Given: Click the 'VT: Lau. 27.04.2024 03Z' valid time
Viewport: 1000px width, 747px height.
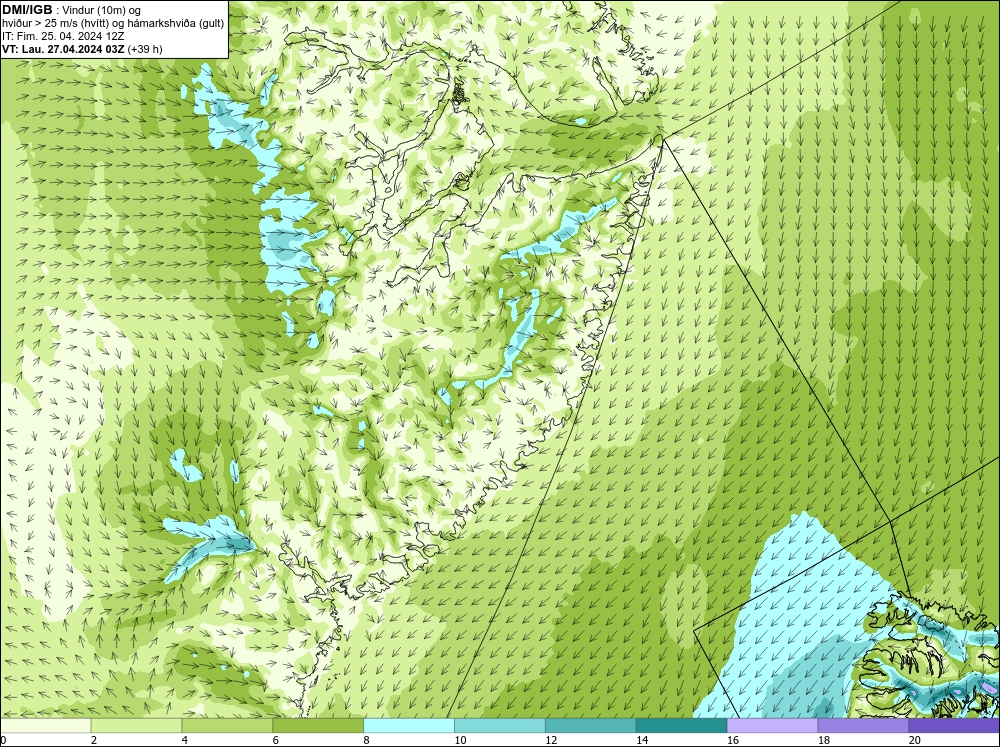Looking at the screenshot, I should (64, 49).
